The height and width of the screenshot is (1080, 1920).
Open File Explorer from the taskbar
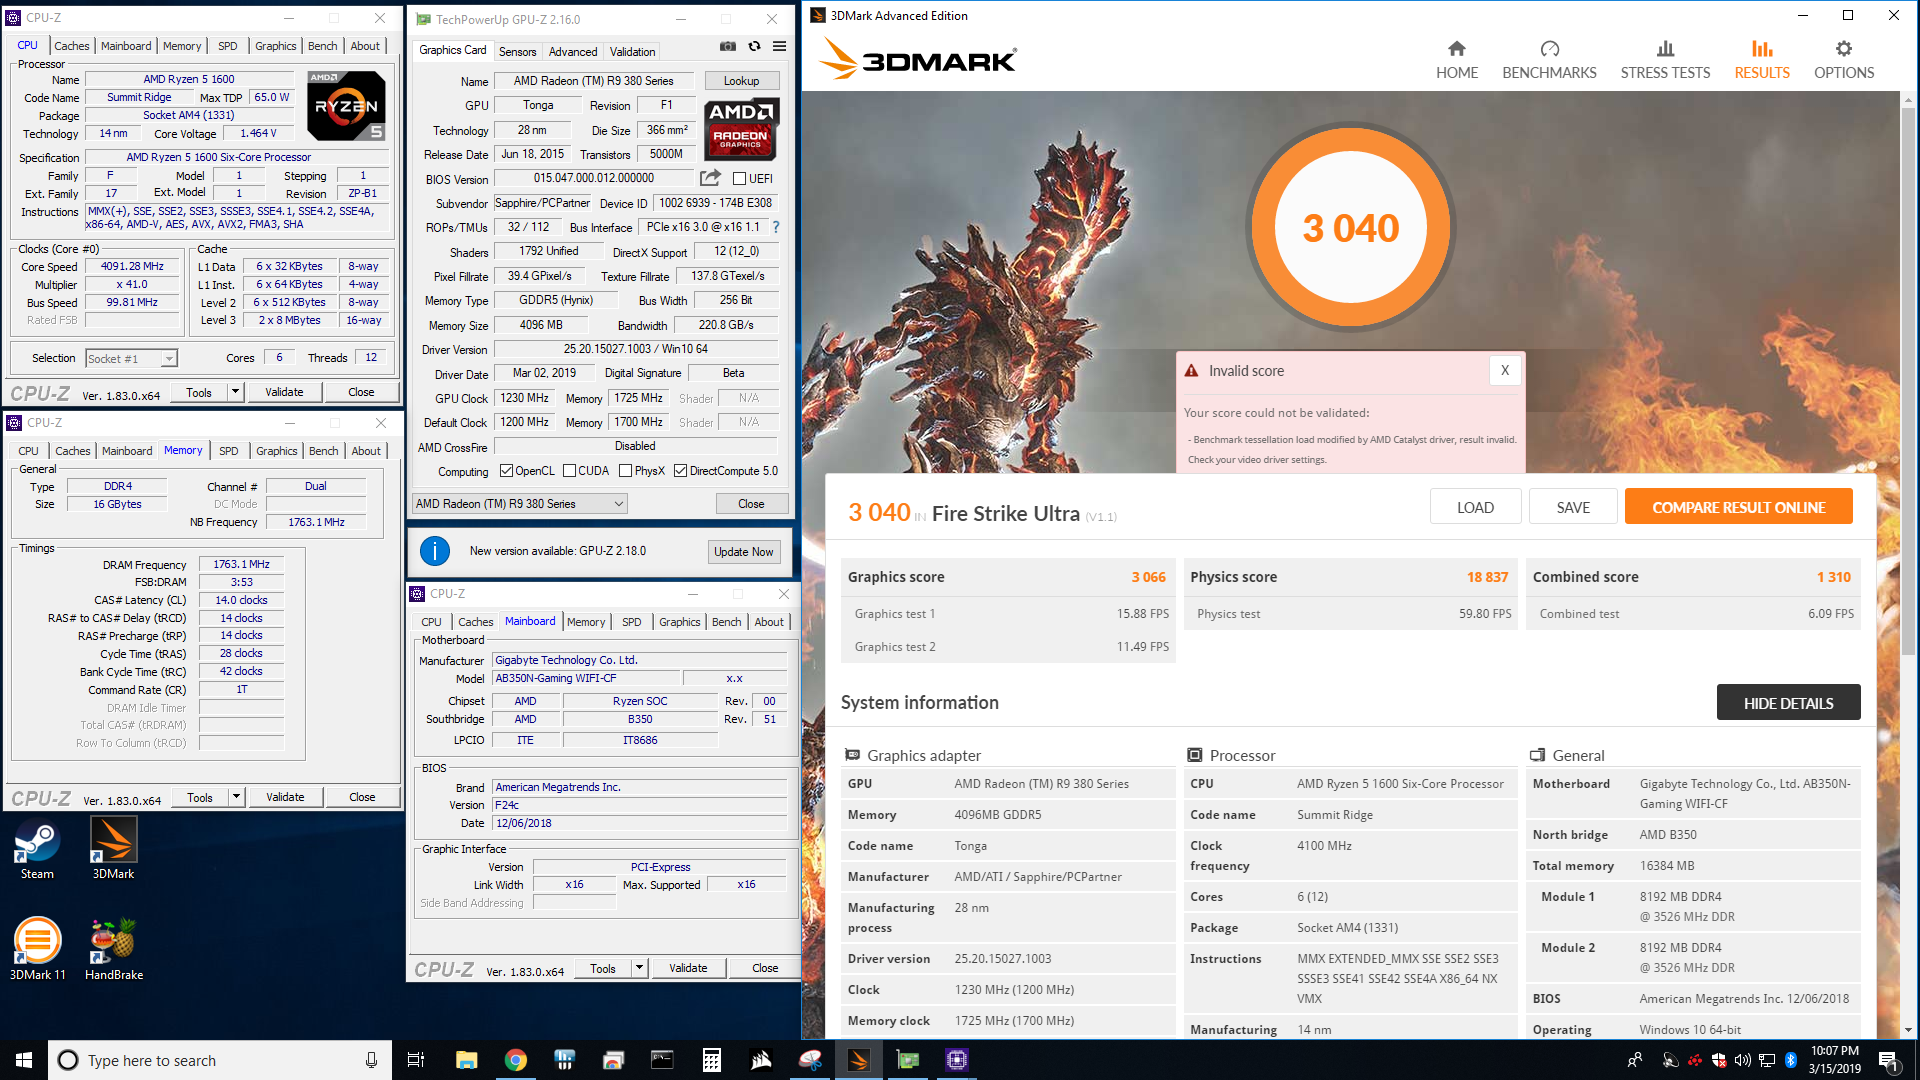466,1060
